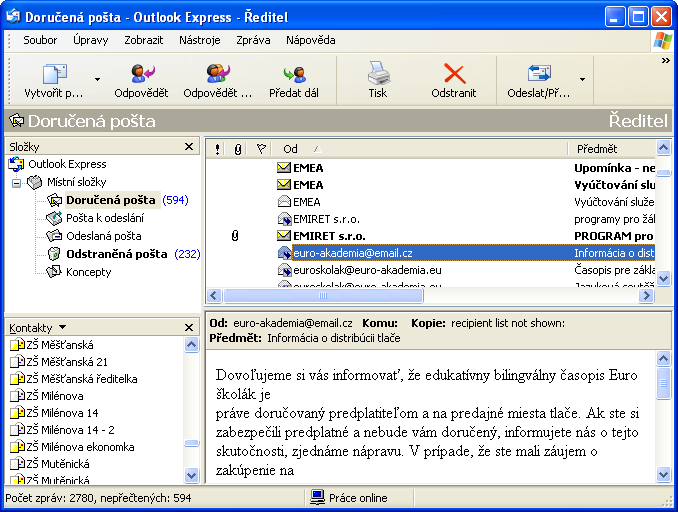Screen dimensions: 678x512
Task: Open the Soubor menu
Action: tap(40, 40)
